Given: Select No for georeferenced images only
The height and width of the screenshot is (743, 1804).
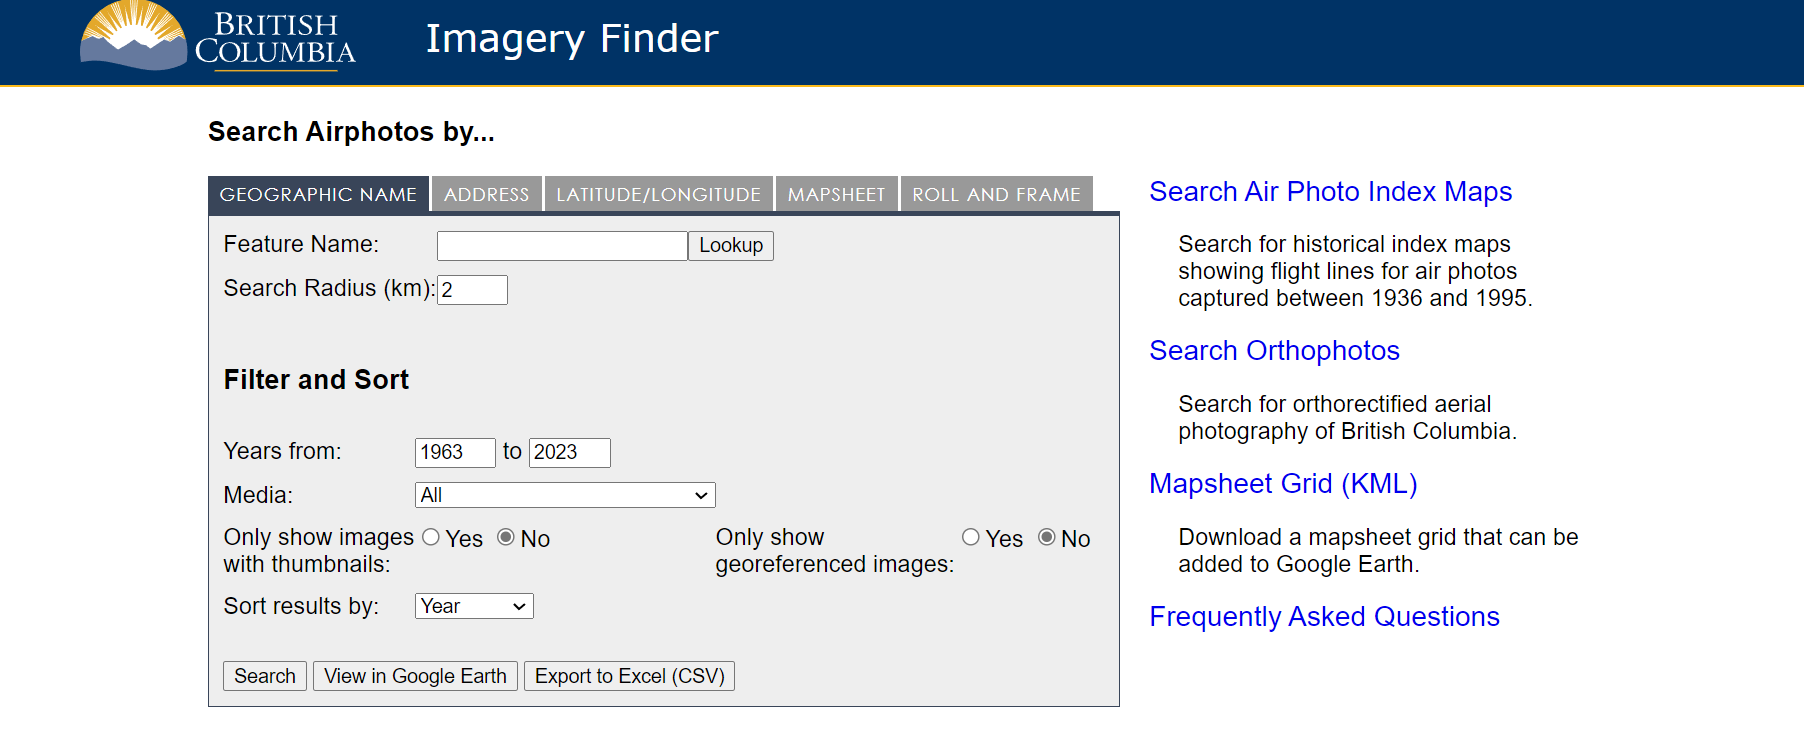Looking at the screenshot, I should 1047,537.
